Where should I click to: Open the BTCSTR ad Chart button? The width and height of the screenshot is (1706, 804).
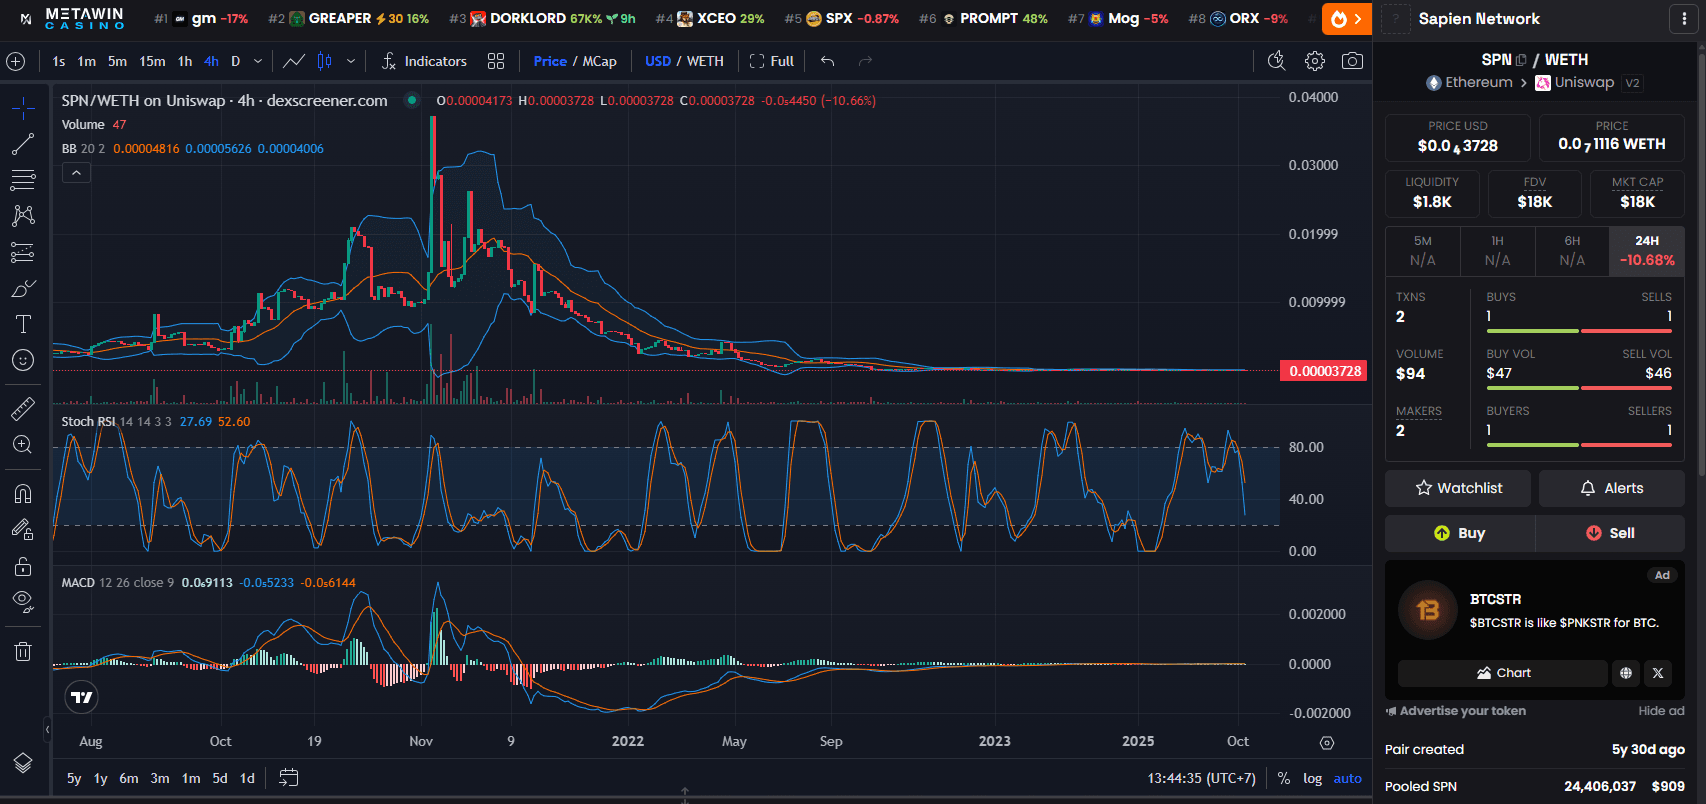1502,673
